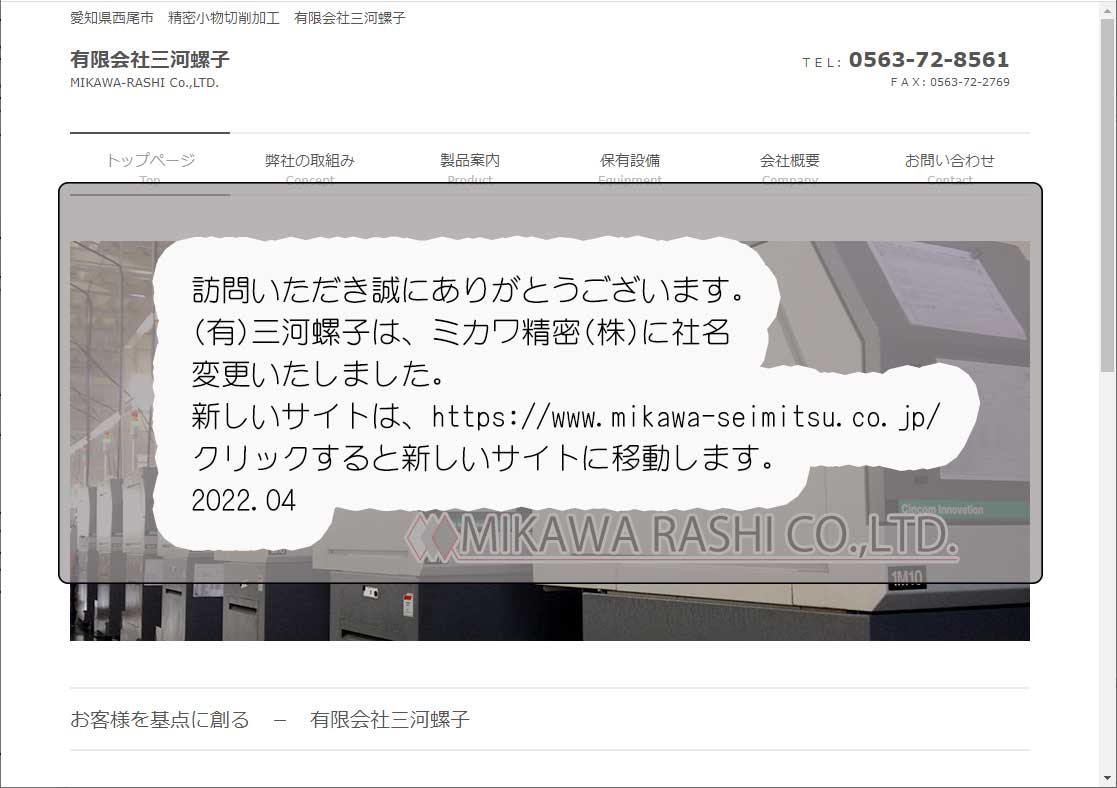
Task: Click the クリックすると新しいサイトに移動します line
Action: pyautogui.click(x=483, y=458)
